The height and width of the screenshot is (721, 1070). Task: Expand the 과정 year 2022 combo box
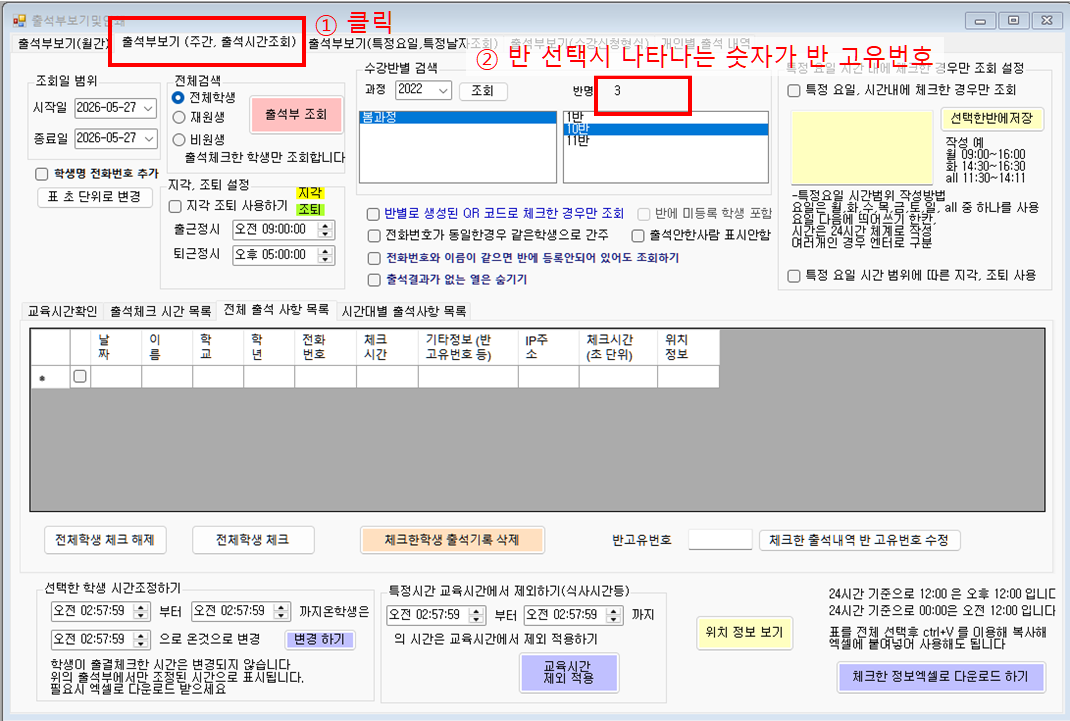(x=444, y=90)
